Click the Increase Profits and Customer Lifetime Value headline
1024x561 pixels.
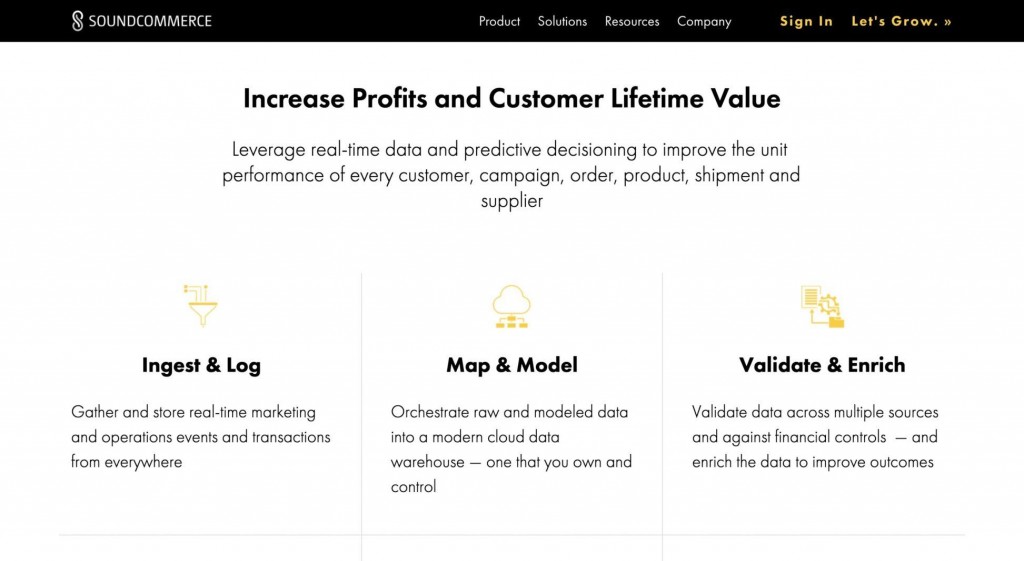[x=512, y=98]
